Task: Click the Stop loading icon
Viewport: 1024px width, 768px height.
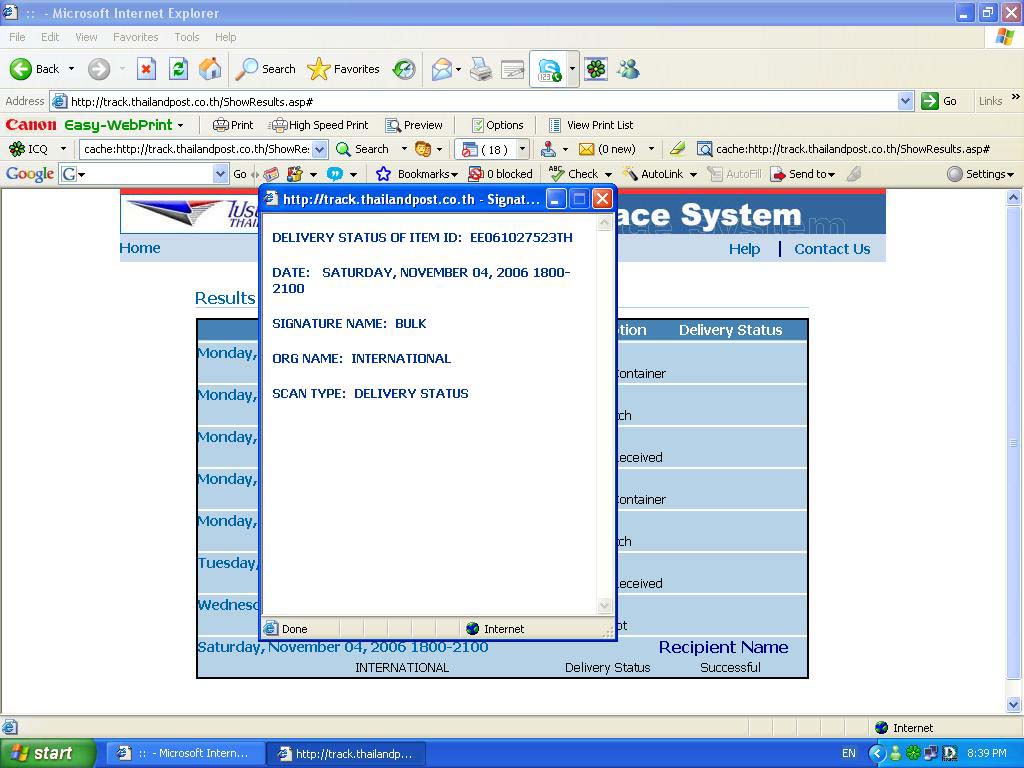Action: [146, 69]
